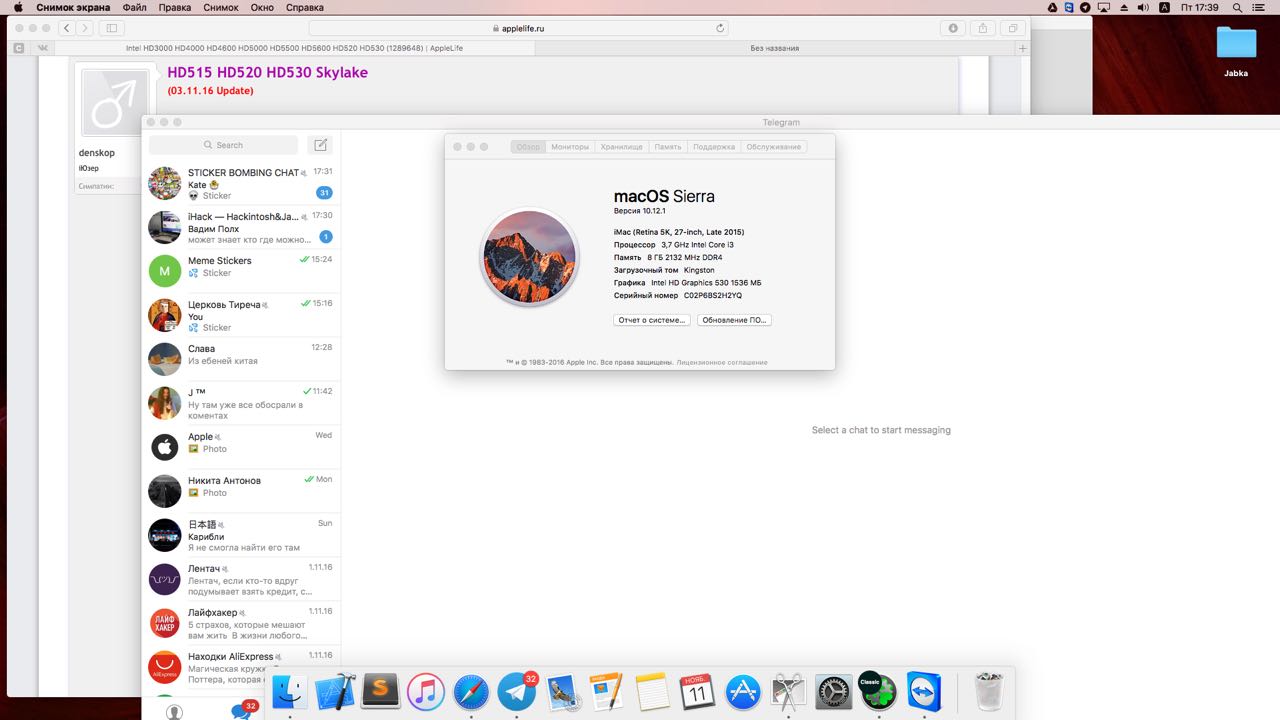Open Preview app in the Dock
The height and width of the screenshot is (720, 1280).
point(562,691)
